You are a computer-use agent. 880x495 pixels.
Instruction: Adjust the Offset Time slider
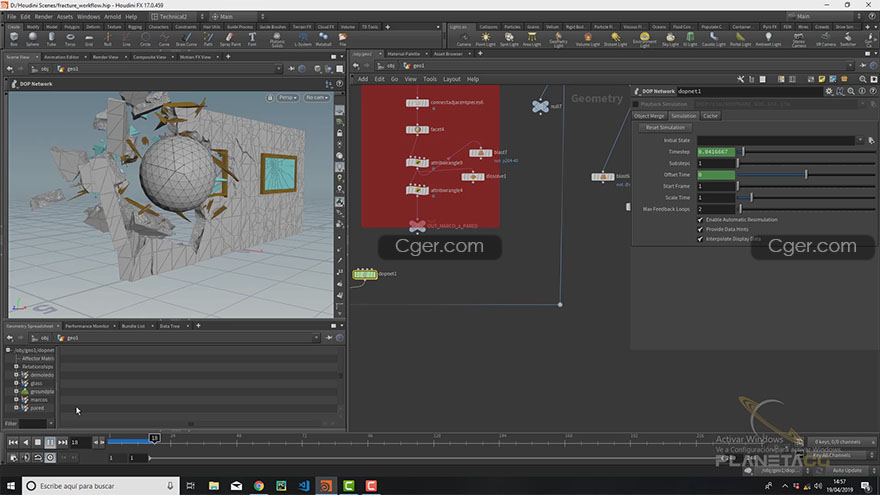pyautogui.click(x=806, y=175)
